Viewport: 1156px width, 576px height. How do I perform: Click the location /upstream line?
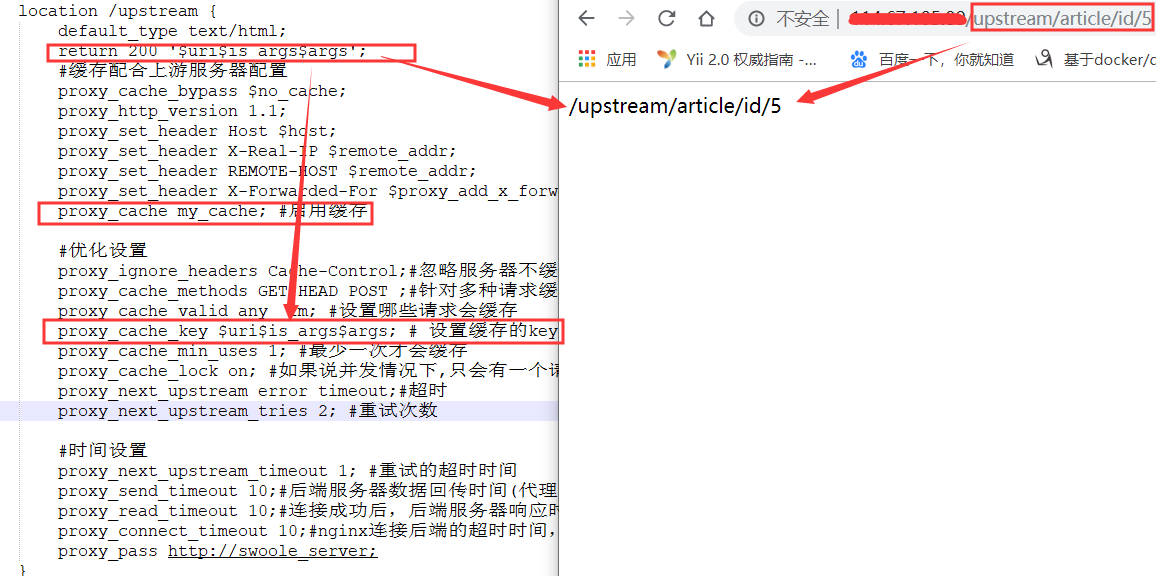[116, 11]
